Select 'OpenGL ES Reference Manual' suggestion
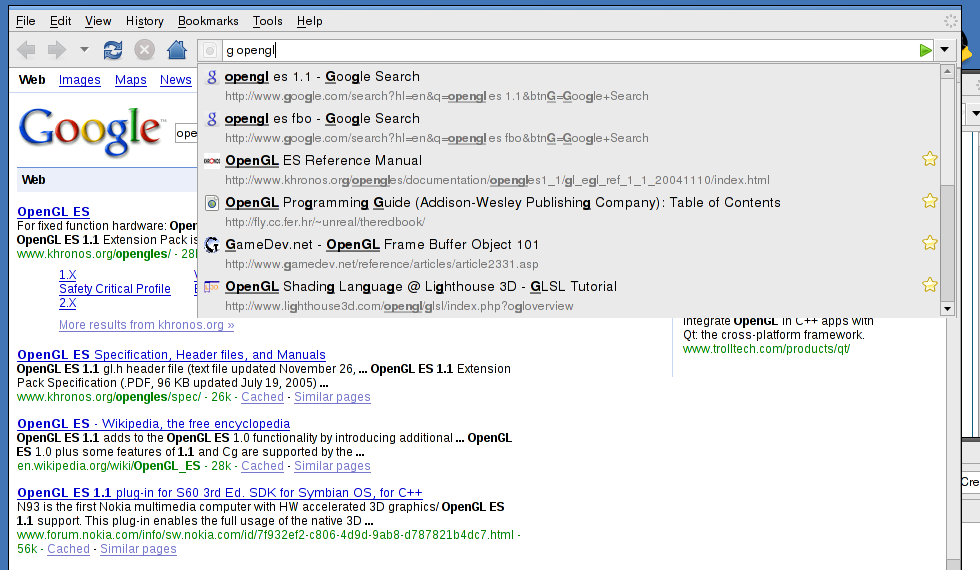 569,169
